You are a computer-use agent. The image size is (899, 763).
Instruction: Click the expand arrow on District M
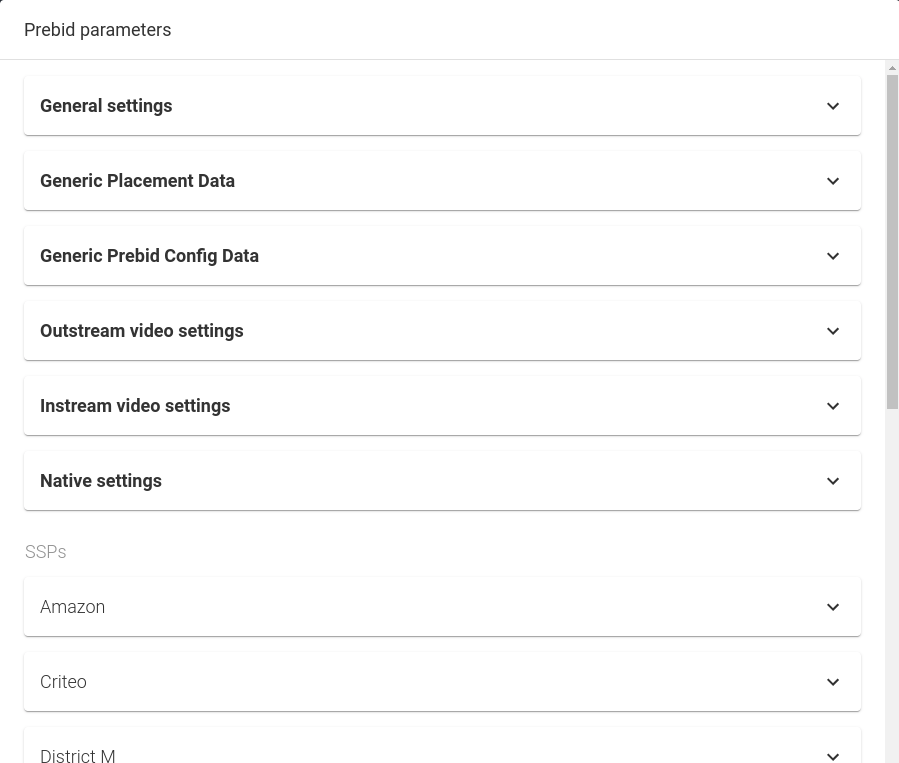[833, 756]
